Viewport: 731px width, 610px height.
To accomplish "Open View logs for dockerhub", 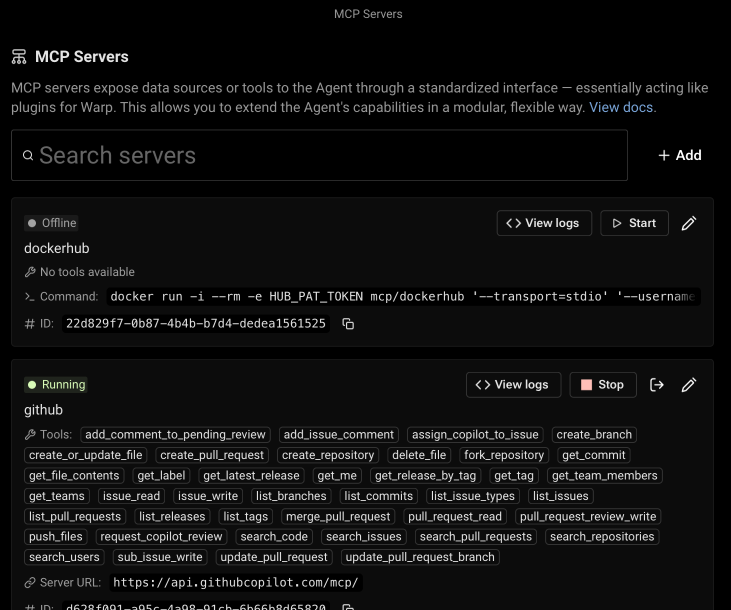I will click(544, 223).
